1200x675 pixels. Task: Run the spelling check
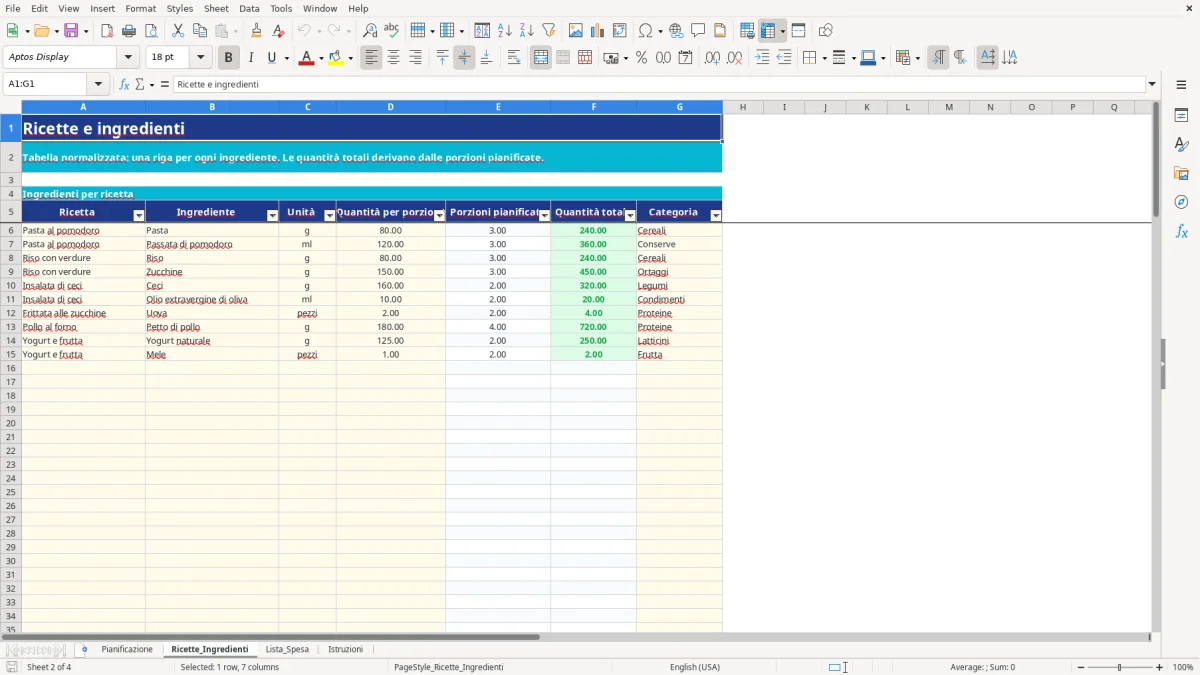[392, 31]
